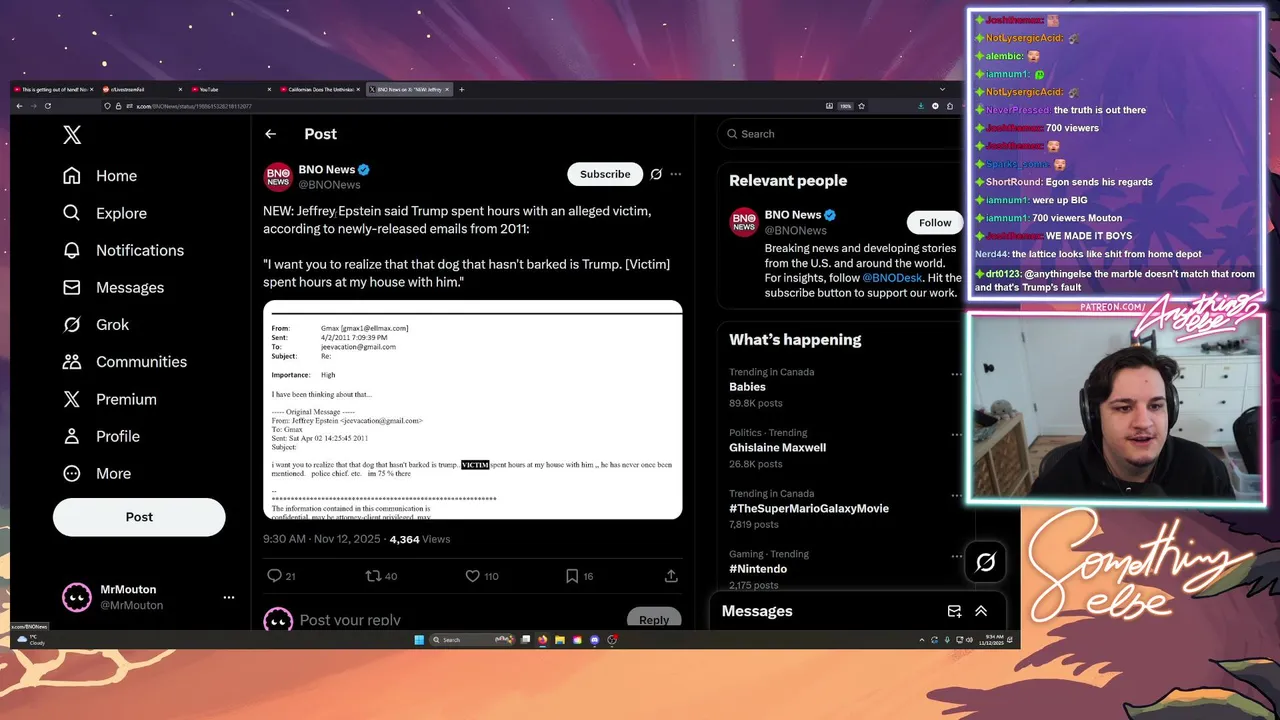
Task: Open Explore in the sidebar
Action: [x=105, y=213]
